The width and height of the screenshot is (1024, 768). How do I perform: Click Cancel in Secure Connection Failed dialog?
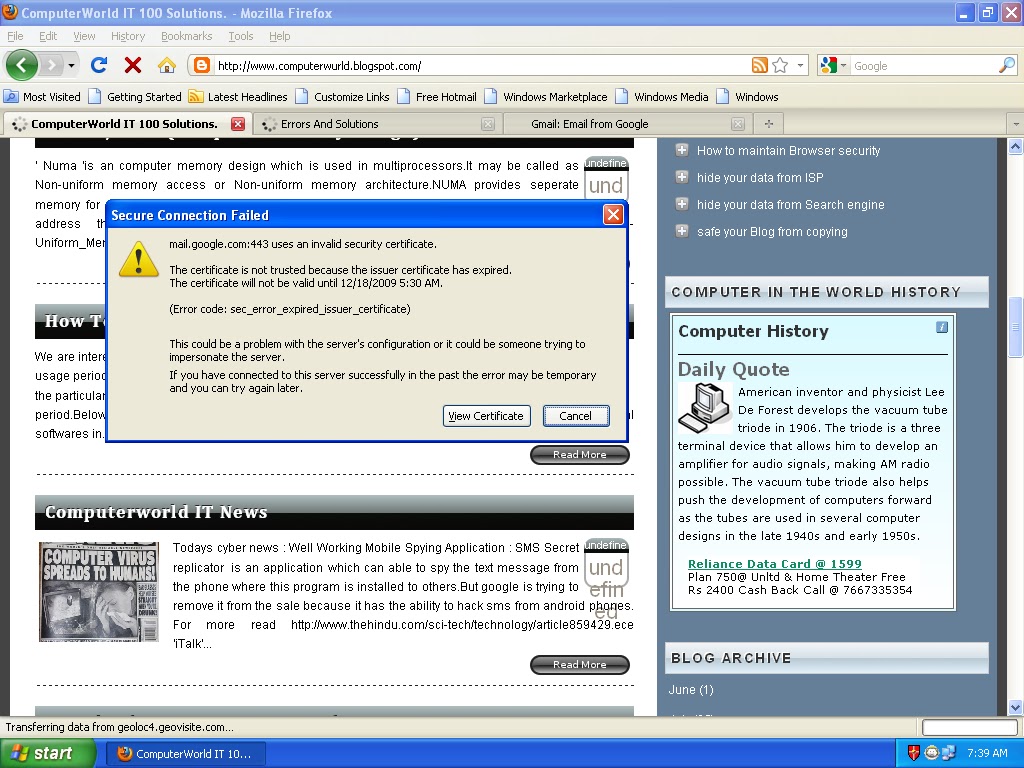coord(575,416)
